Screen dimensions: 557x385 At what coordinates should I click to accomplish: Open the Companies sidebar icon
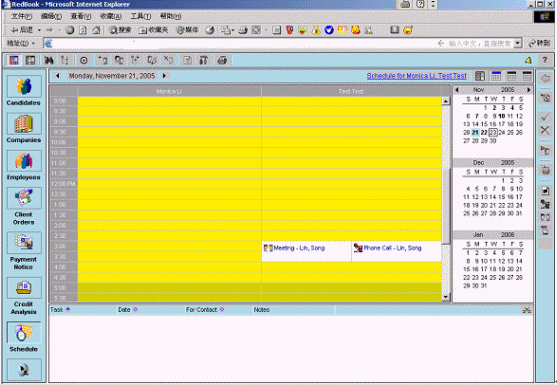tap(24, 124)
